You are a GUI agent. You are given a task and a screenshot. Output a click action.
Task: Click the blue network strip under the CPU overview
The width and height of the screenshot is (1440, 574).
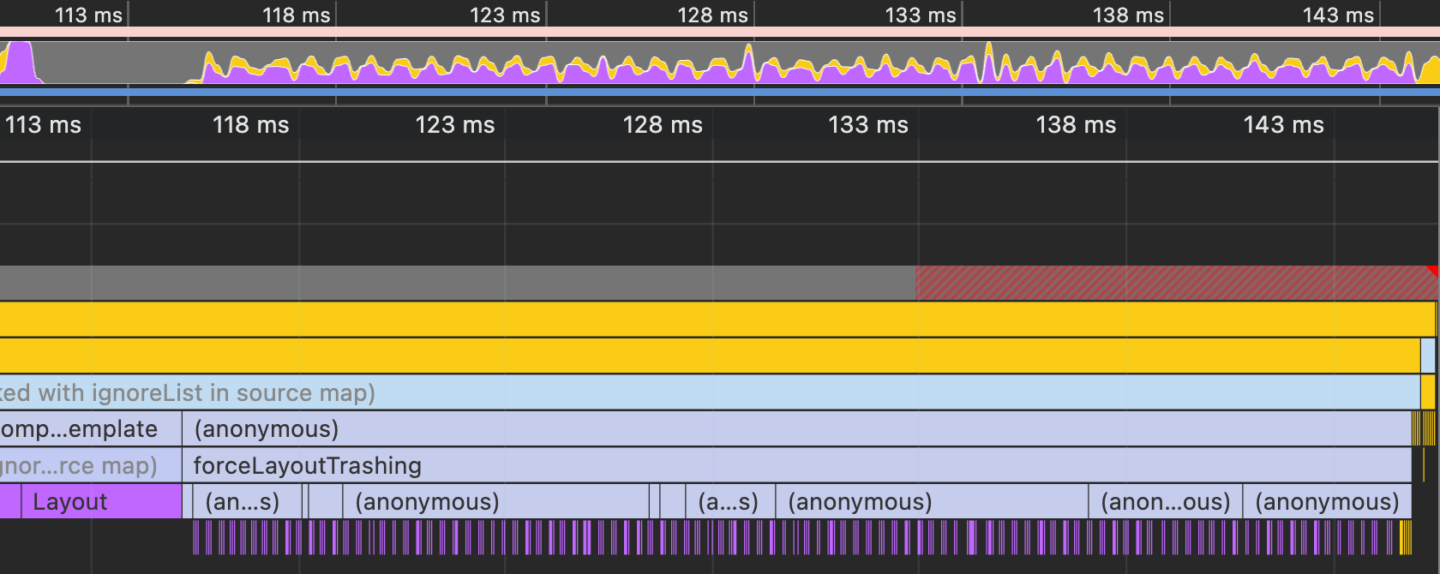pyautogui.click(x=720, y=92)
